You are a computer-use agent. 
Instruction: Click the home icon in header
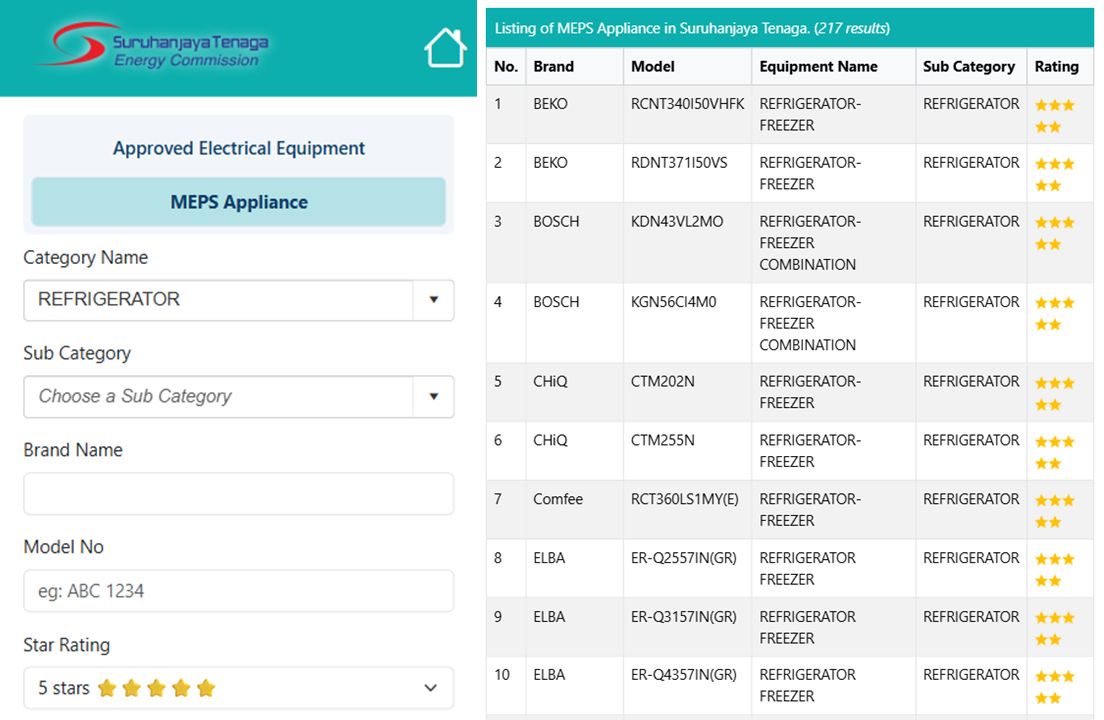[x=445, y=48]
